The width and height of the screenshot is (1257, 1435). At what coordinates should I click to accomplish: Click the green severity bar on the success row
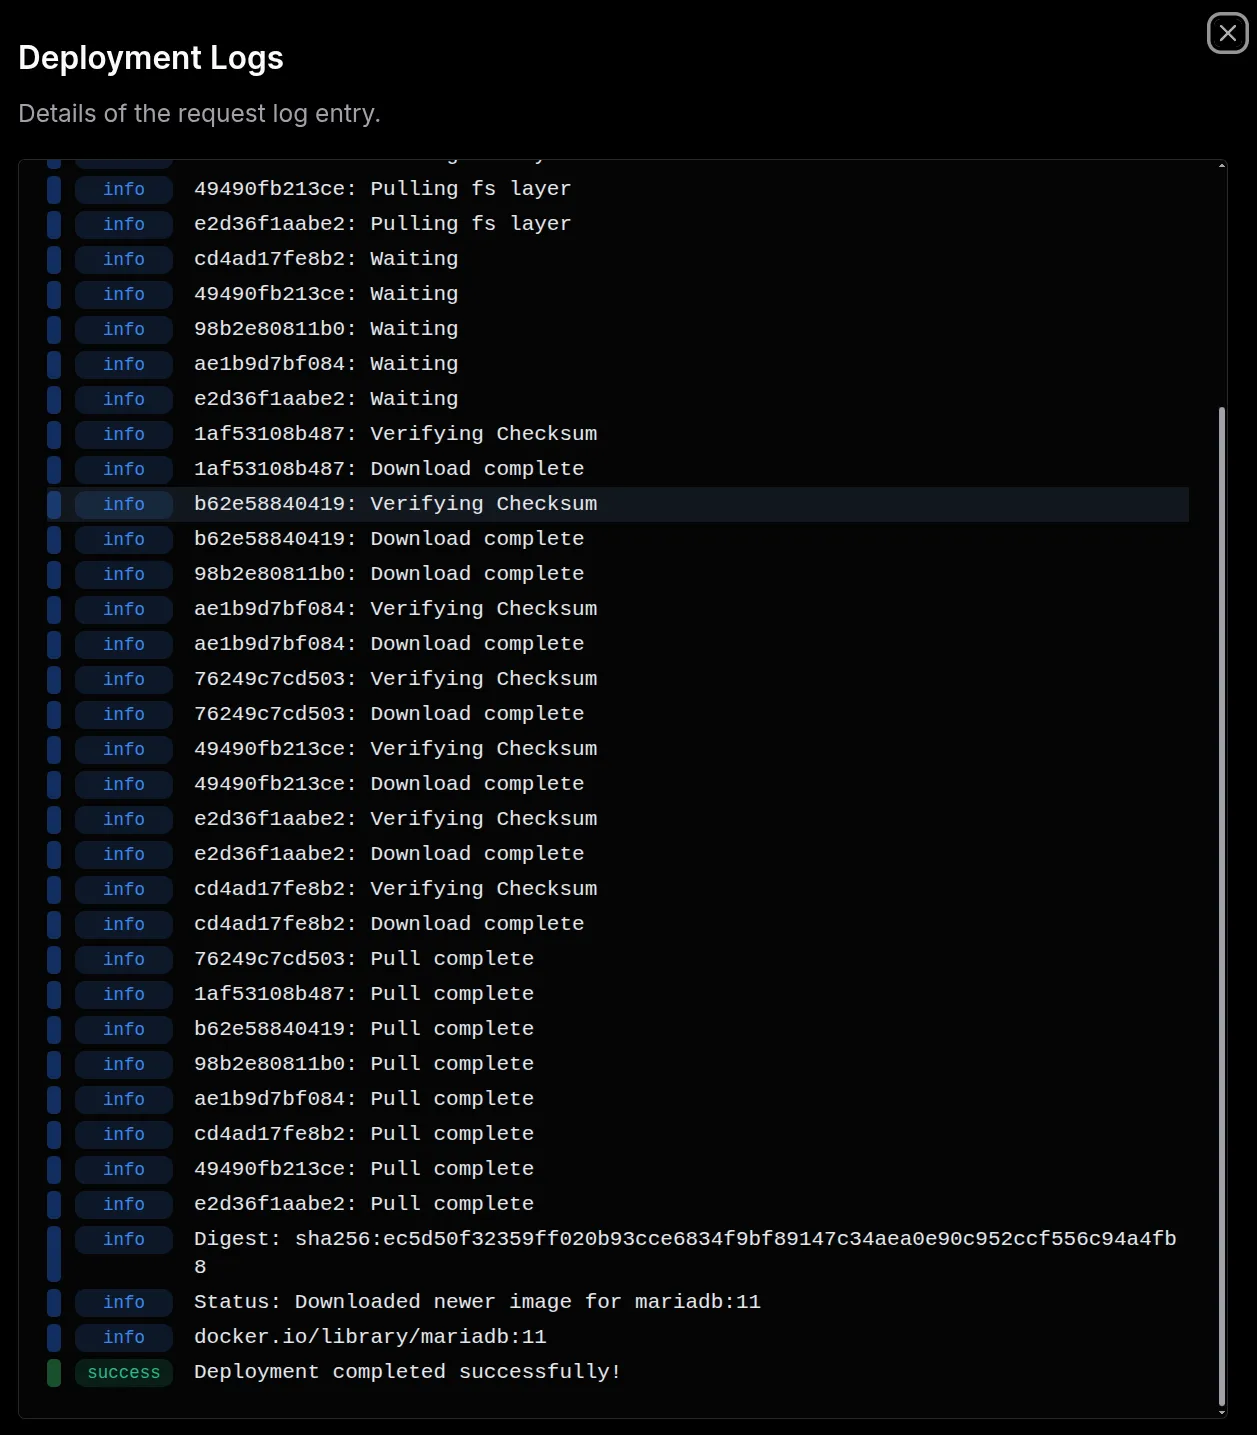click(x=54, y=1372)
